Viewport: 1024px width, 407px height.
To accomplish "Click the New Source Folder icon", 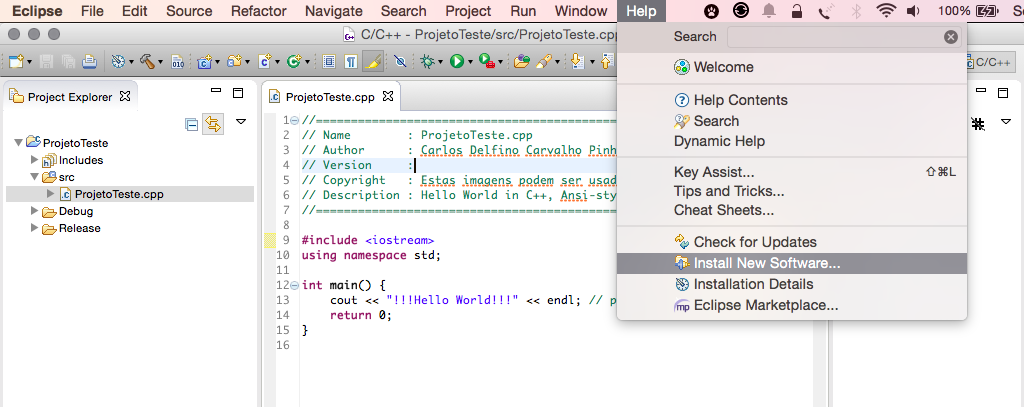I will tap(234, 61).
